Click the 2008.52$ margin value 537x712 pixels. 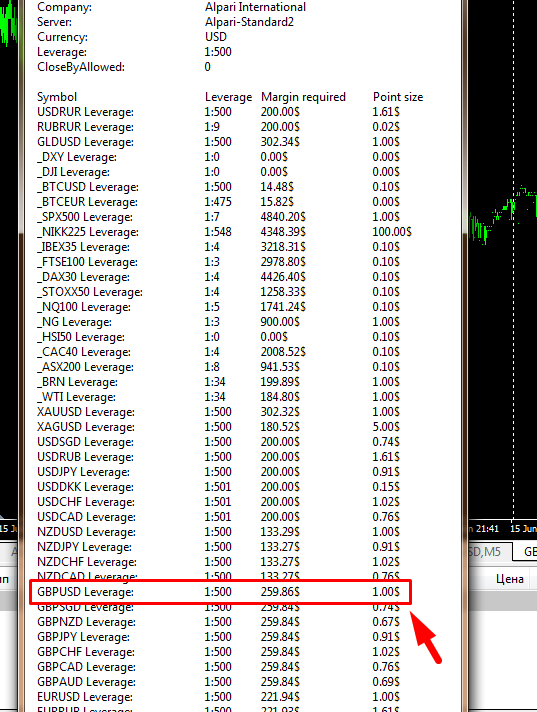tap(283, 352)
